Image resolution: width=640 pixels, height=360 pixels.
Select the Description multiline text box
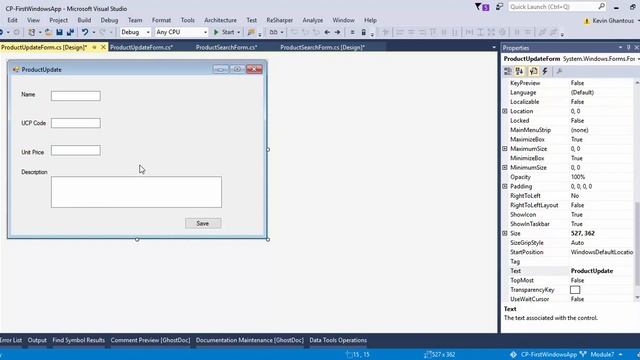click(x=136, y=192)
